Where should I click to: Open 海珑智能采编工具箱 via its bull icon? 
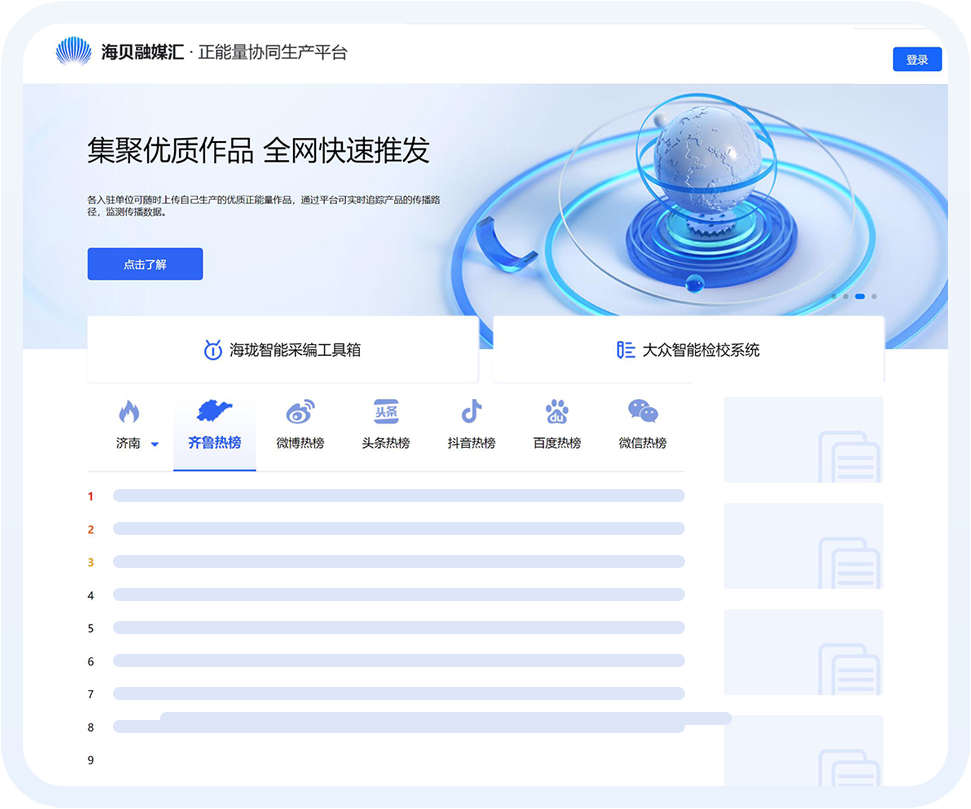click(x=213, y=349)
